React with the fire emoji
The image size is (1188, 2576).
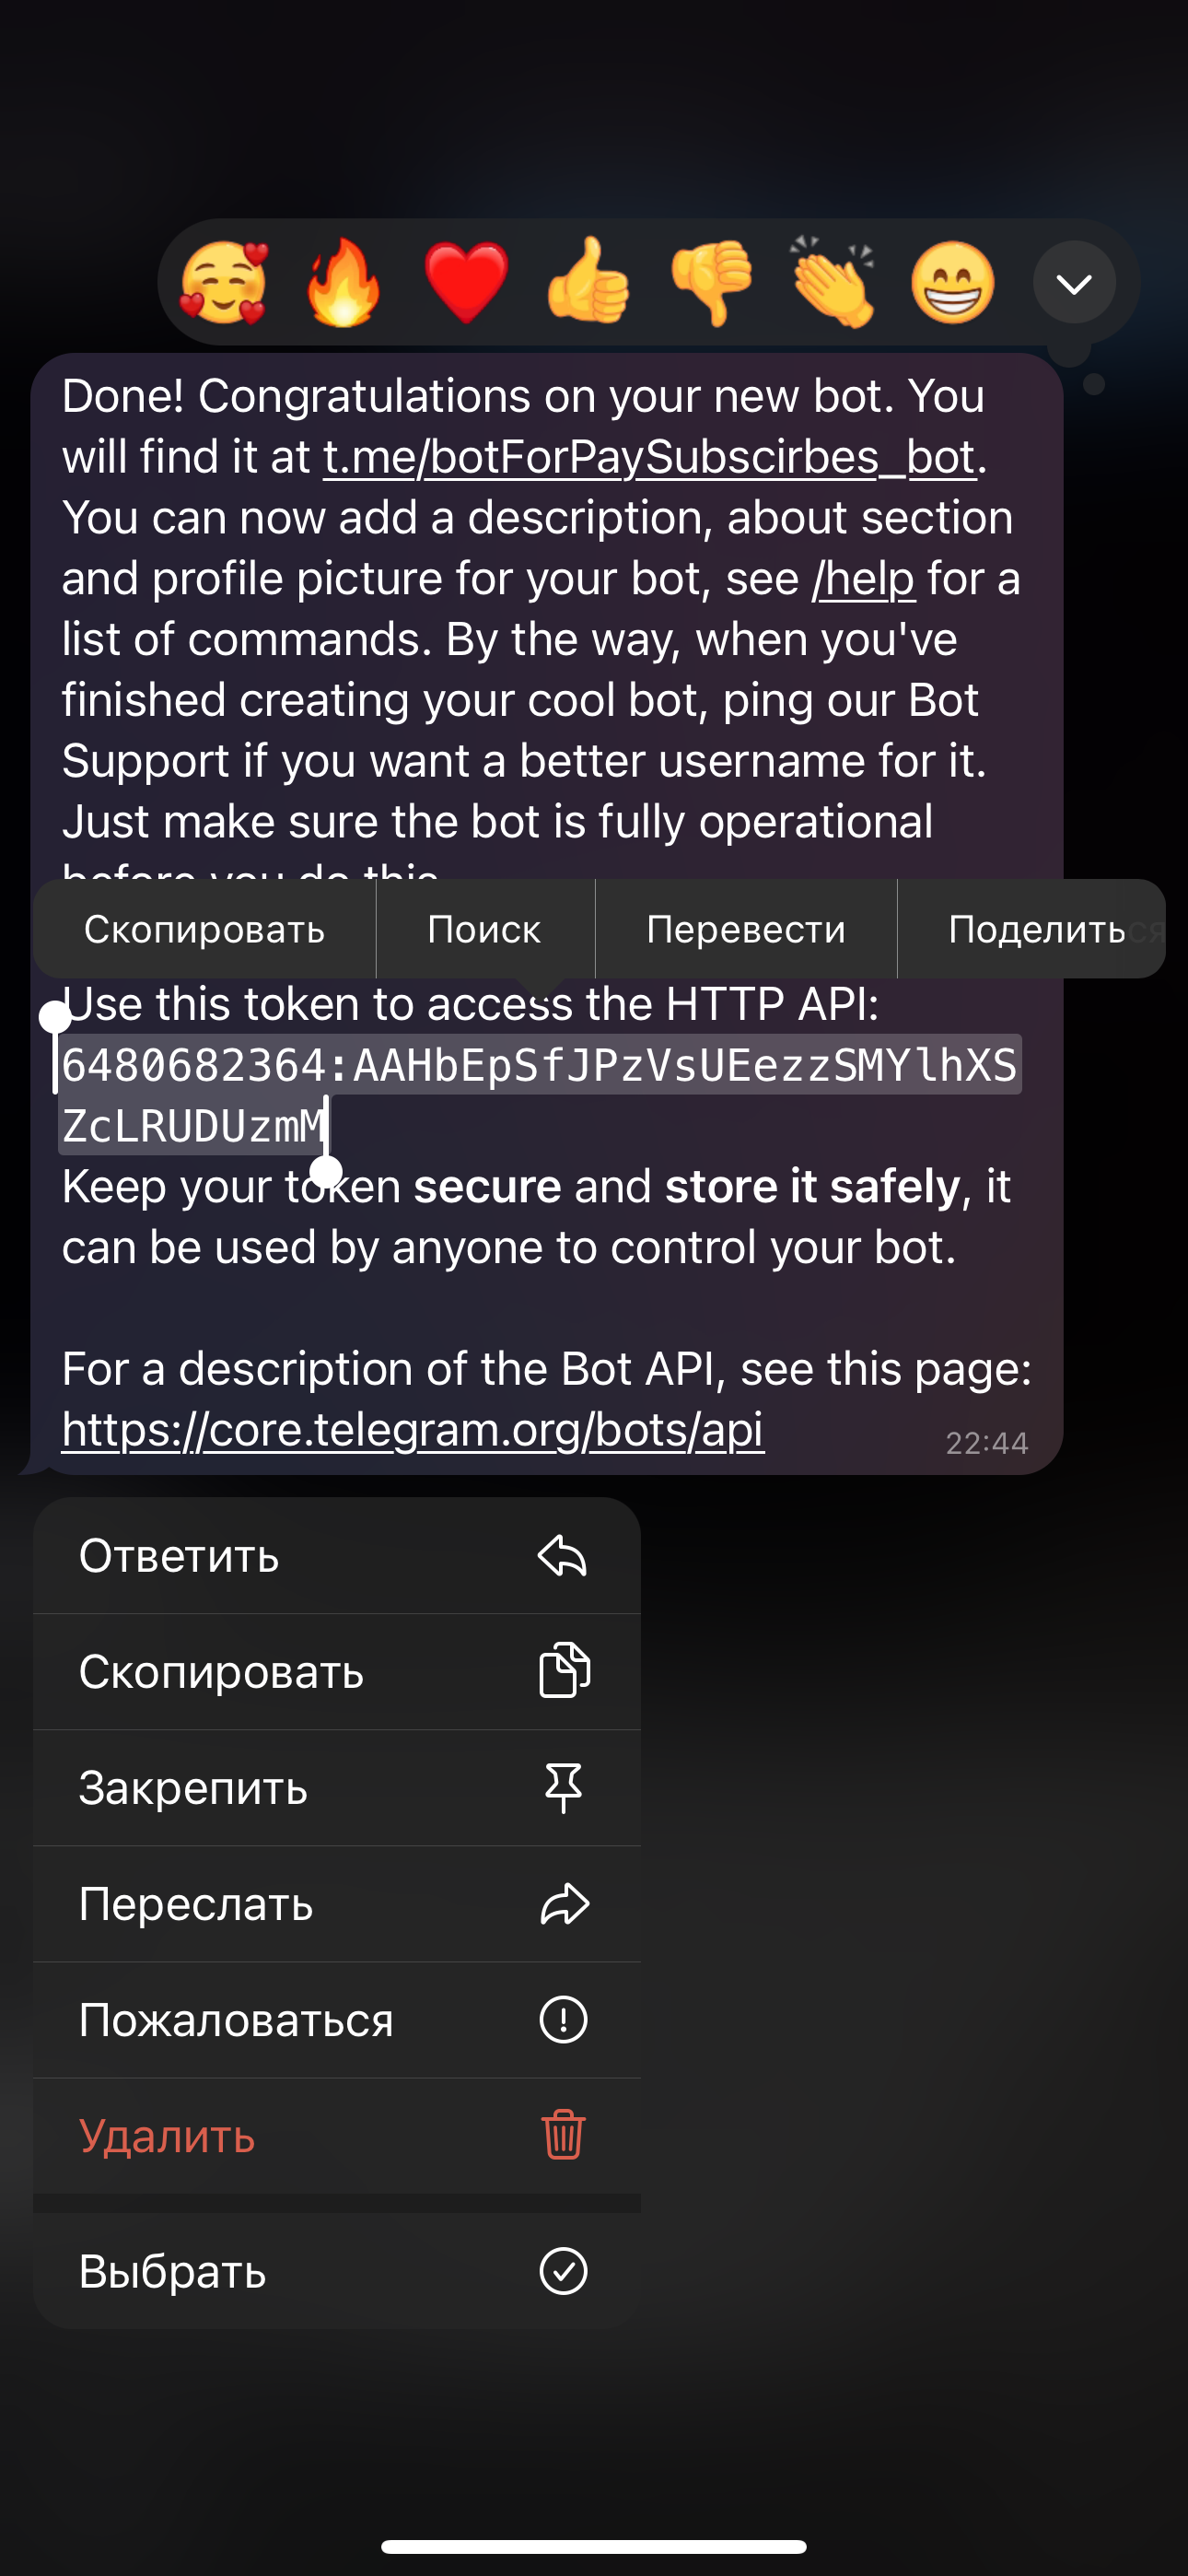(343, 283)
